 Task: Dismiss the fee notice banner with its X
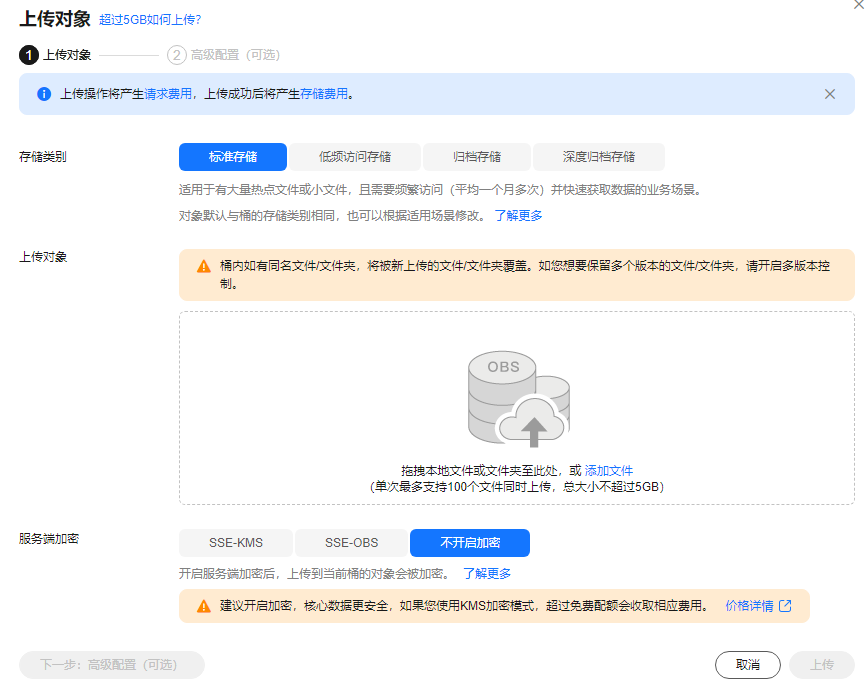829,93
